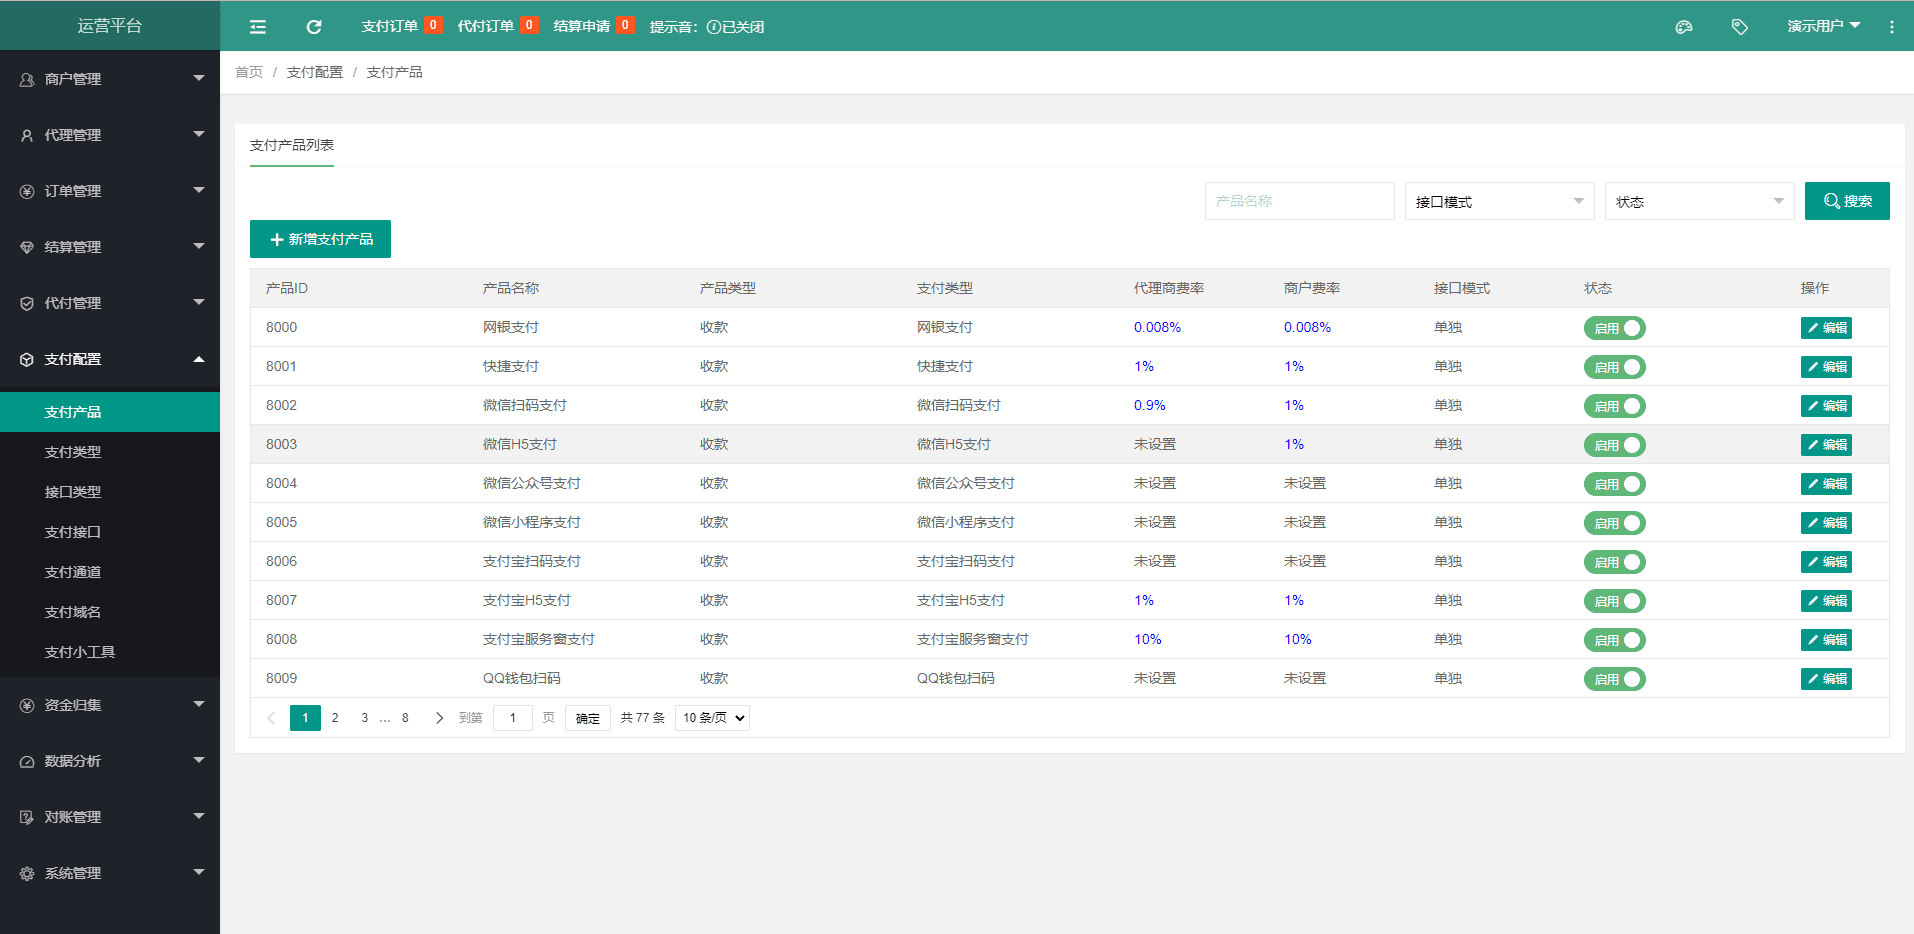The width and height of the screenshot is (1914, 934).
Task: Open the theme palette icon
Action: (x=1684, y=27)
